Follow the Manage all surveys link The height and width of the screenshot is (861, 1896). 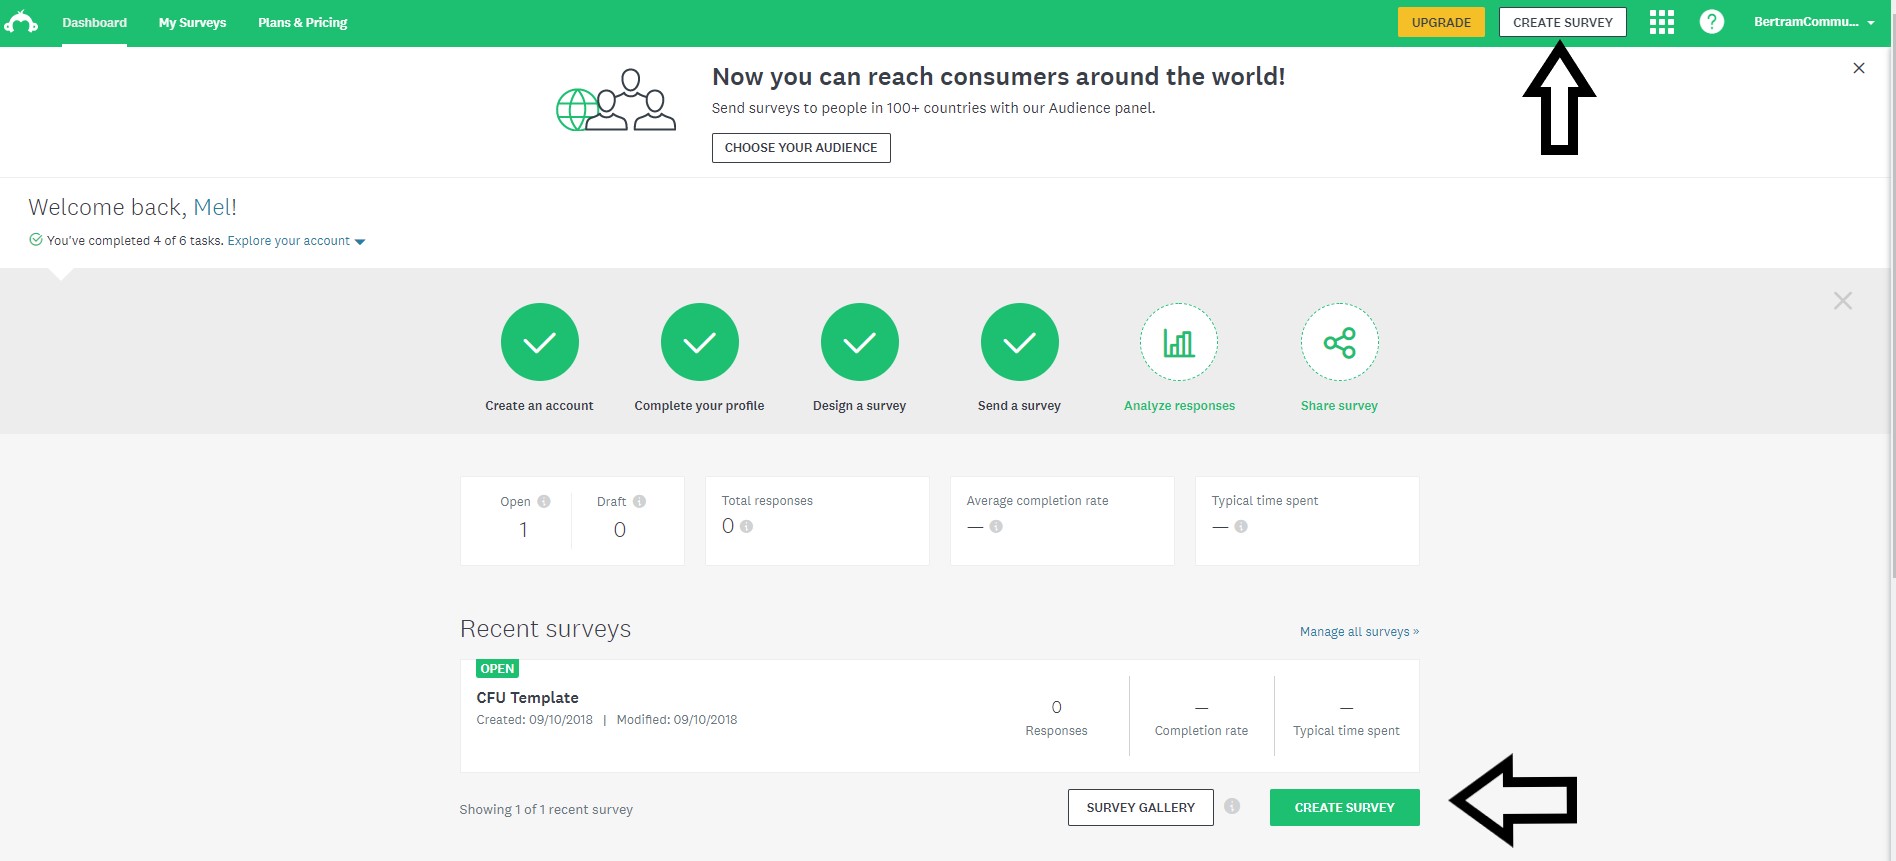(x=1358, y=632)
